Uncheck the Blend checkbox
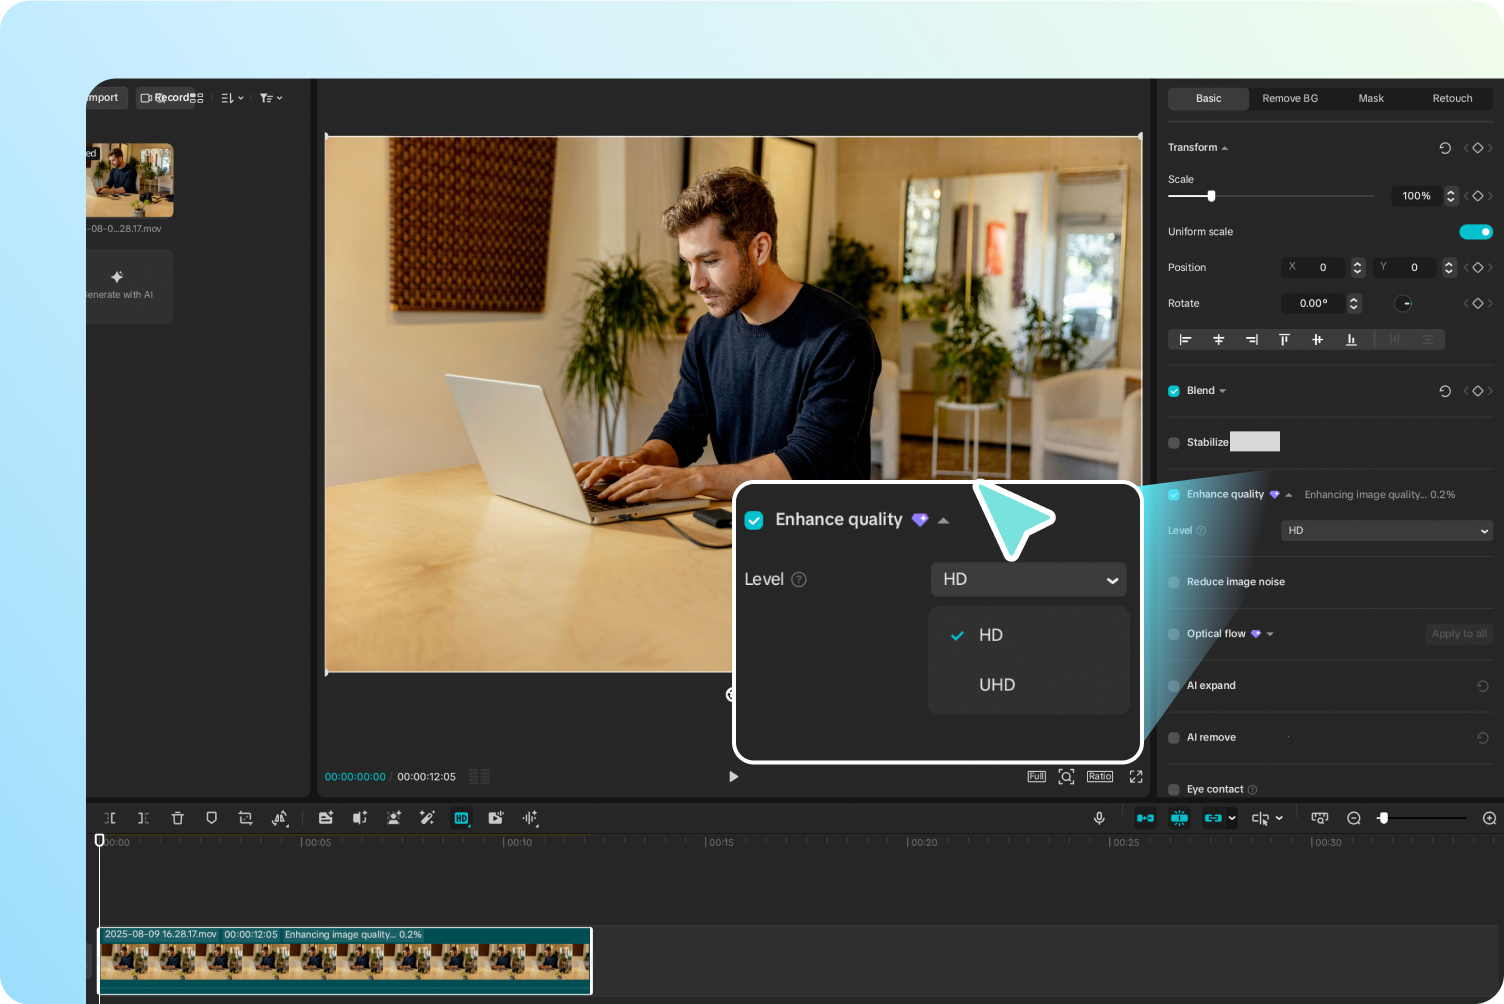 [x=1174, y=391]
